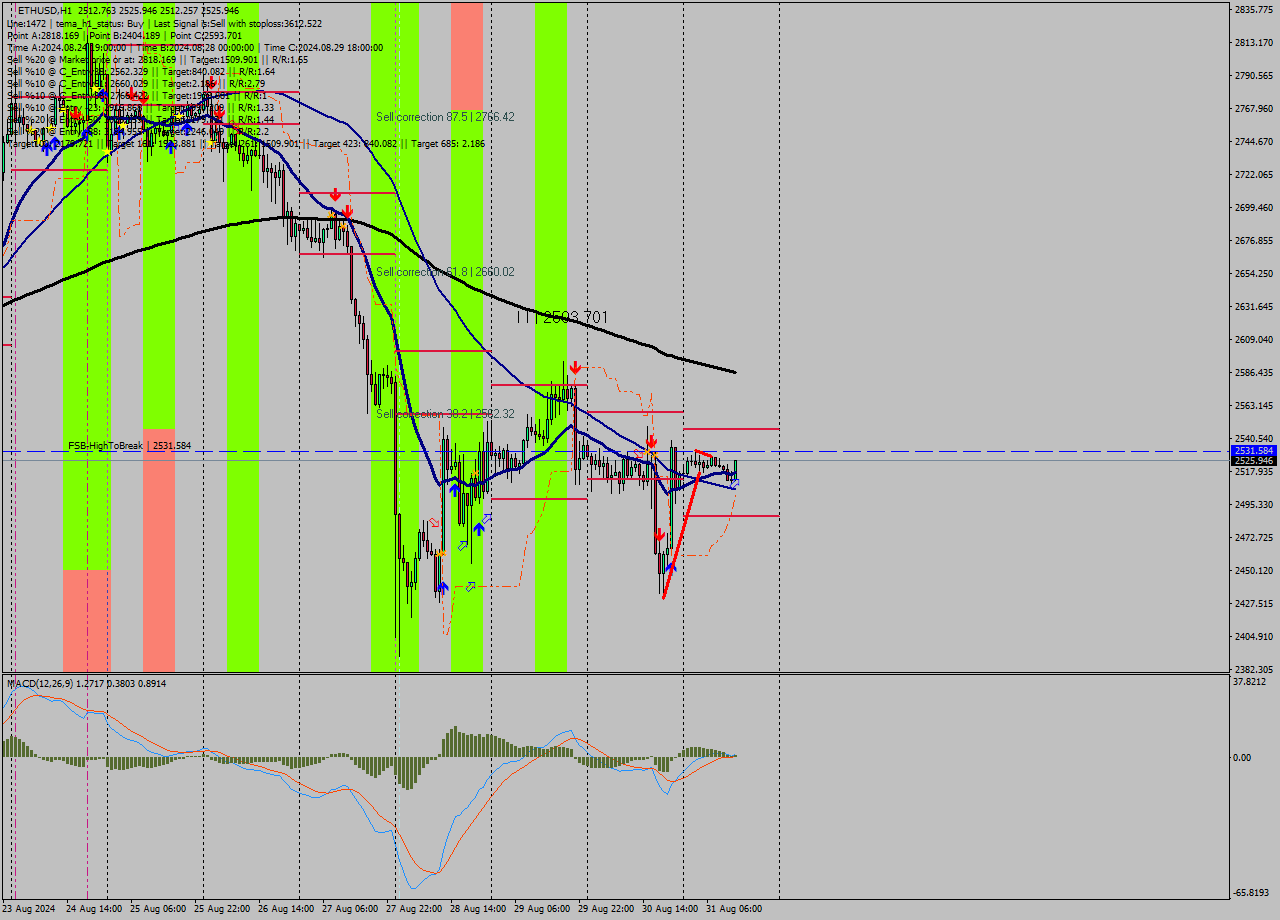Screen dimensions: 1280x920
Task: Click the 2654.250 price axis label
Action: click(x=1254, y=273)
